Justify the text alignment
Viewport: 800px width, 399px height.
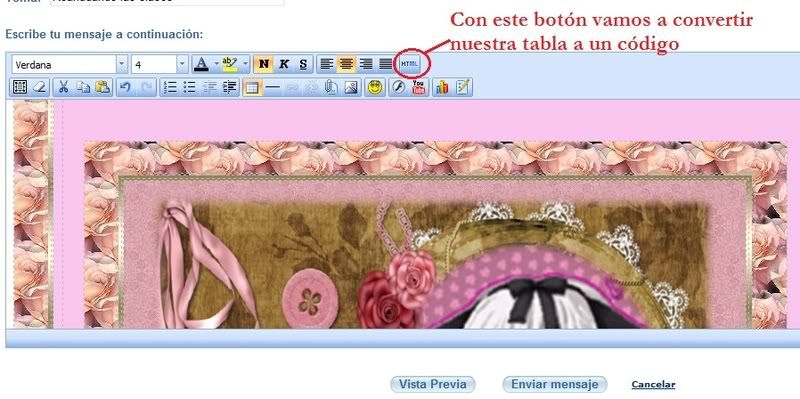pyautogui.click(x=386, y=64)
